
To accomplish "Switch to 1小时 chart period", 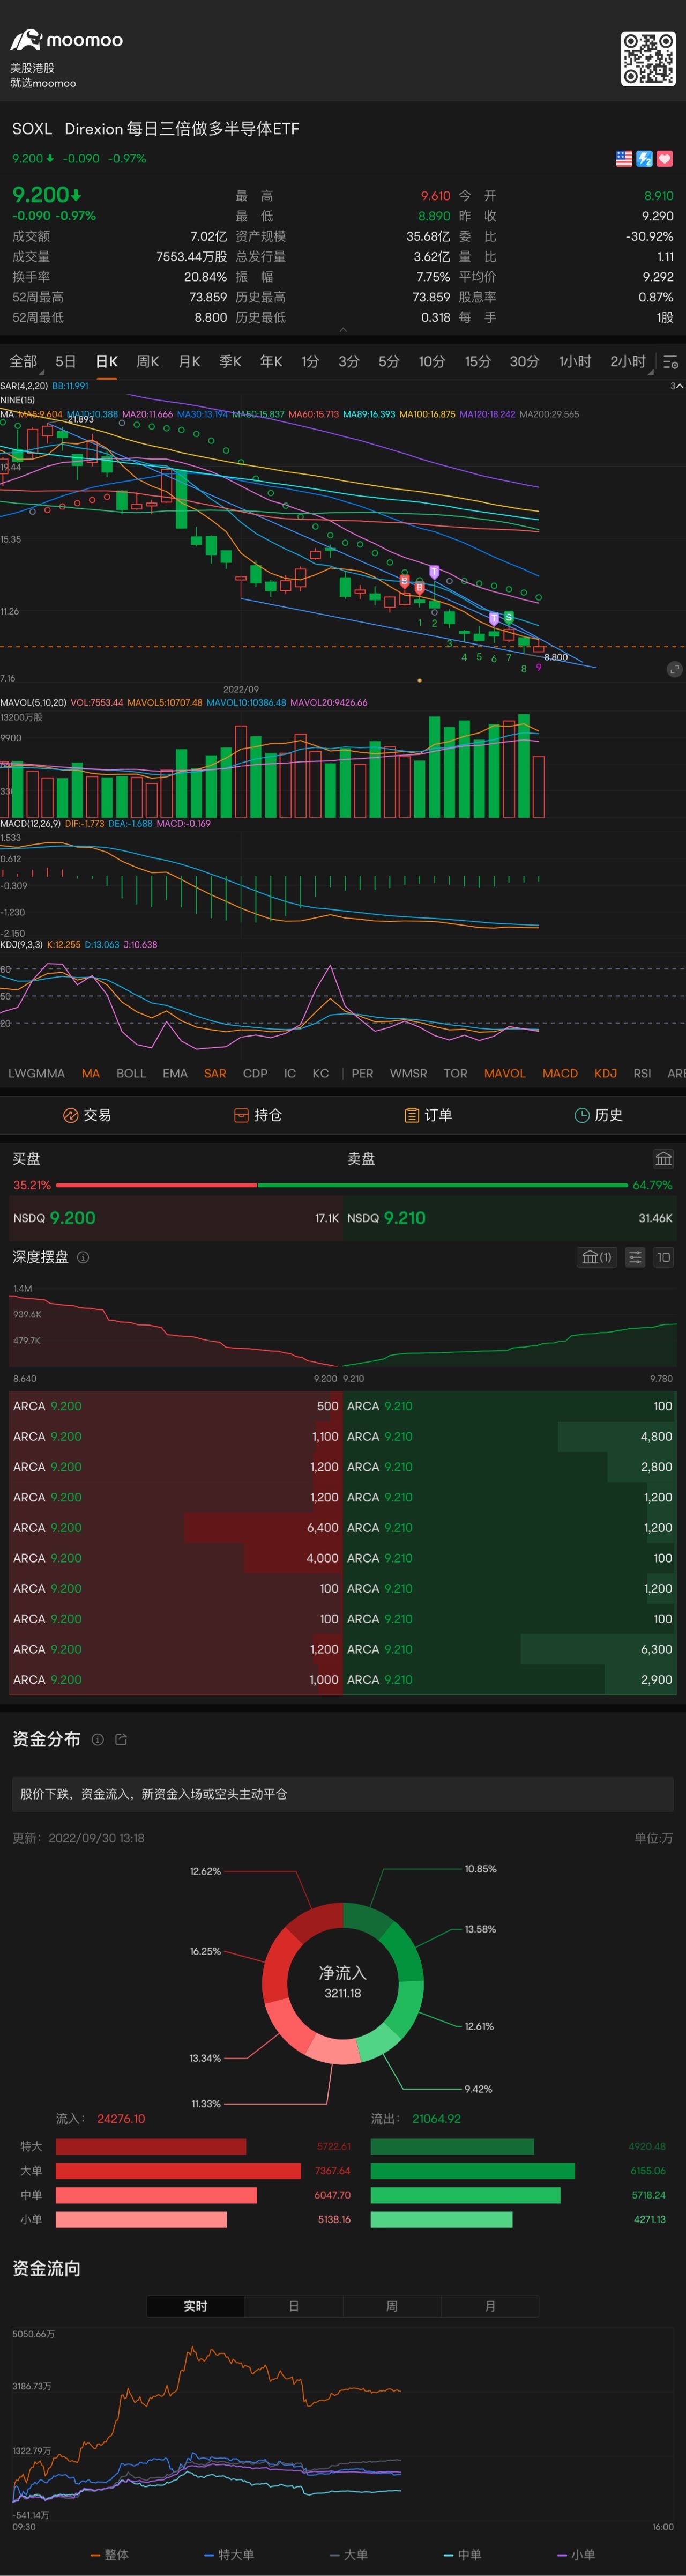I will point(575,362).
